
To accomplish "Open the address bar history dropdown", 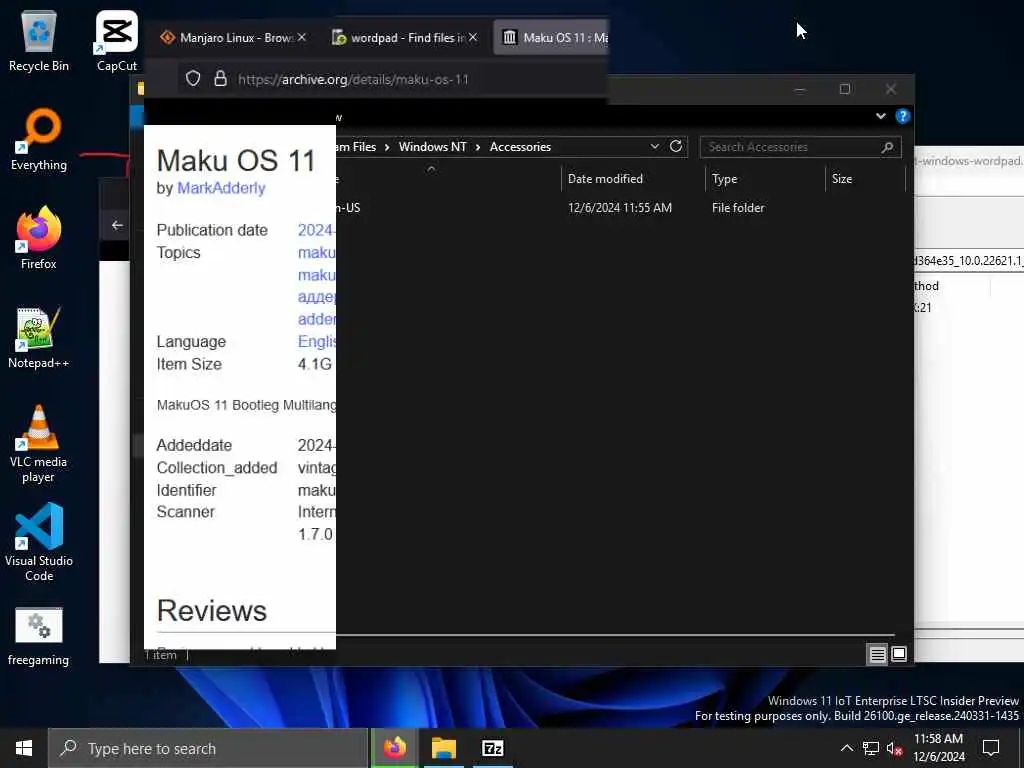I will (654, 147).
